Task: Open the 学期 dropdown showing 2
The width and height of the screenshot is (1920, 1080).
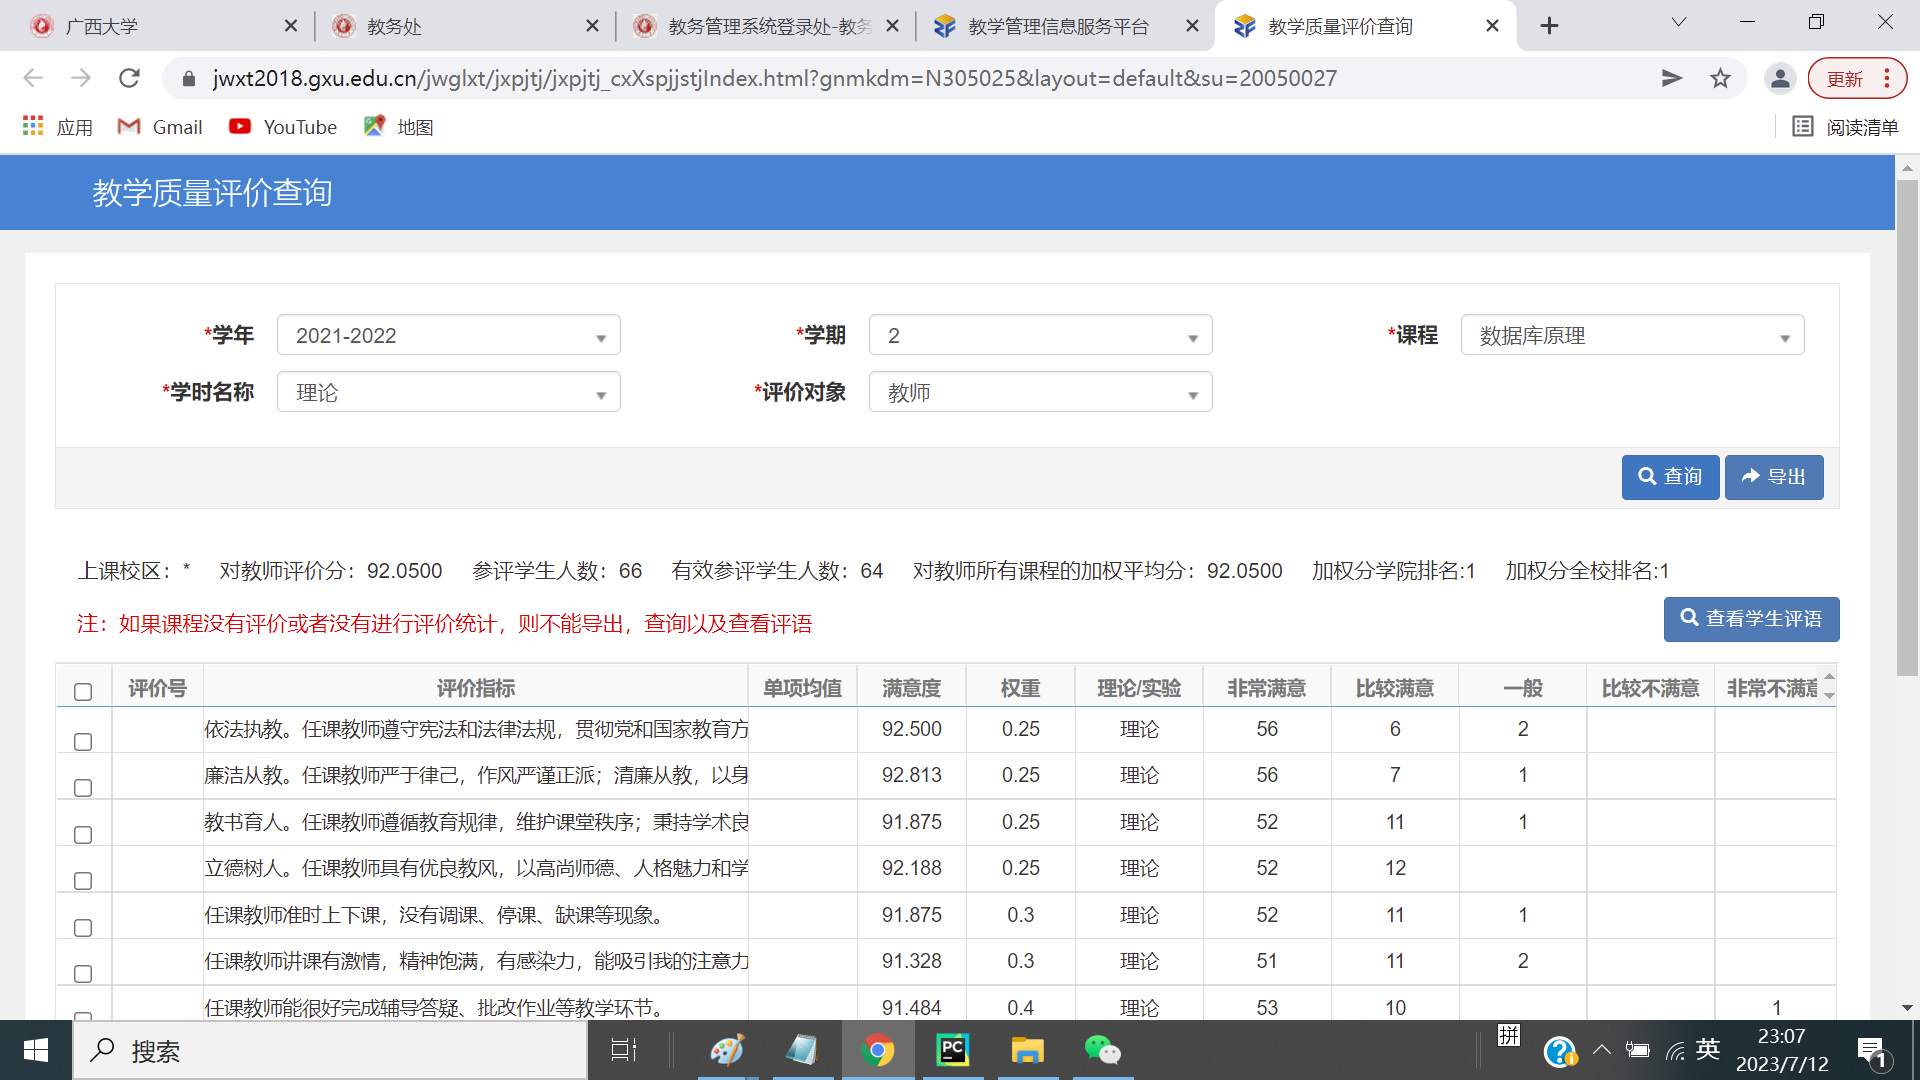Action: pos(1041,335)
